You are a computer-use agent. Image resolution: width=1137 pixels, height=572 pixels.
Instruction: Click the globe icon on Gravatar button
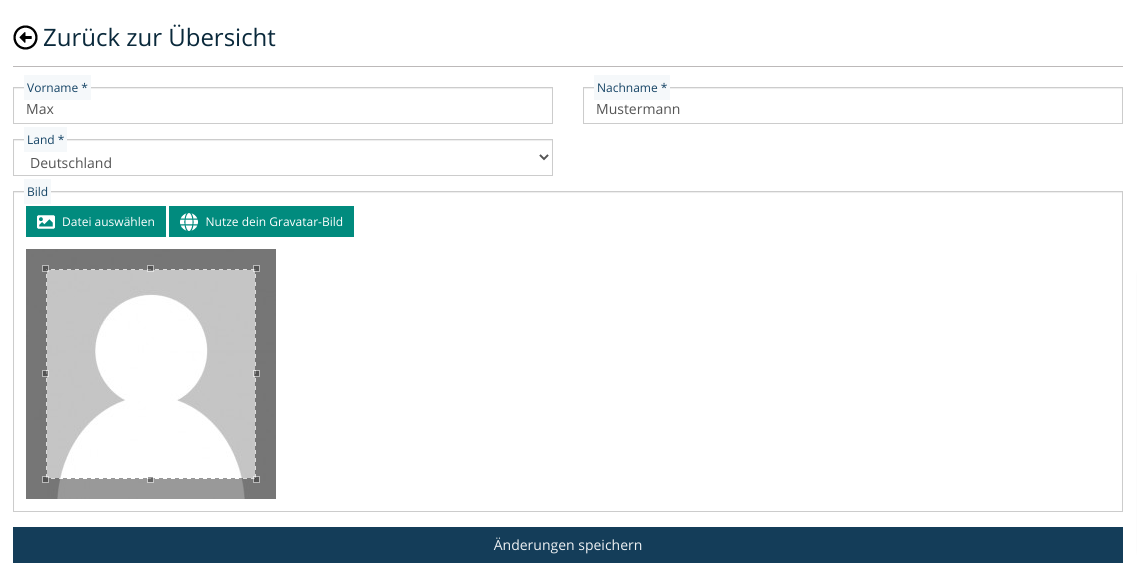click(189, 222)
